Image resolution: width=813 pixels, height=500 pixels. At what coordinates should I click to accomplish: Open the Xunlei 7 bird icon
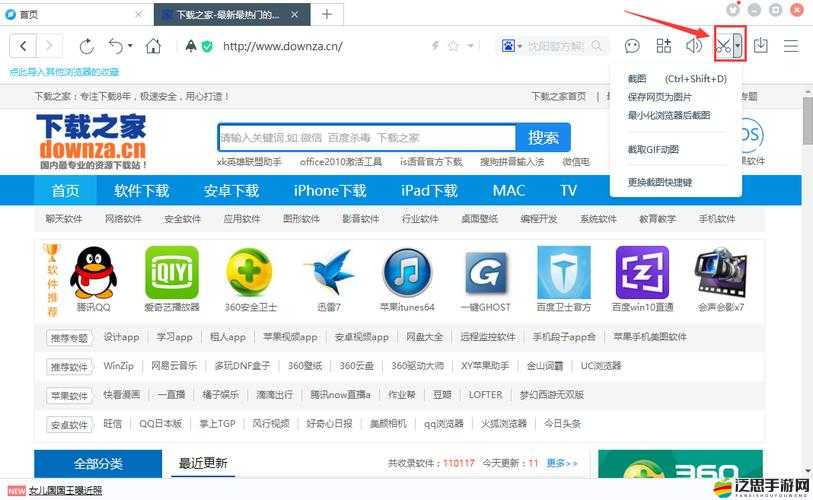click(x=329, y=272)
